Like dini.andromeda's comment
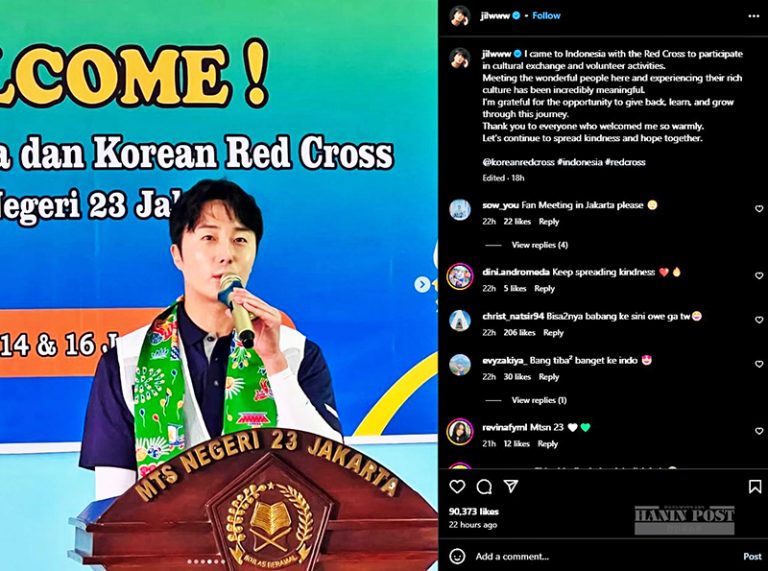 [x=759, y=276]
